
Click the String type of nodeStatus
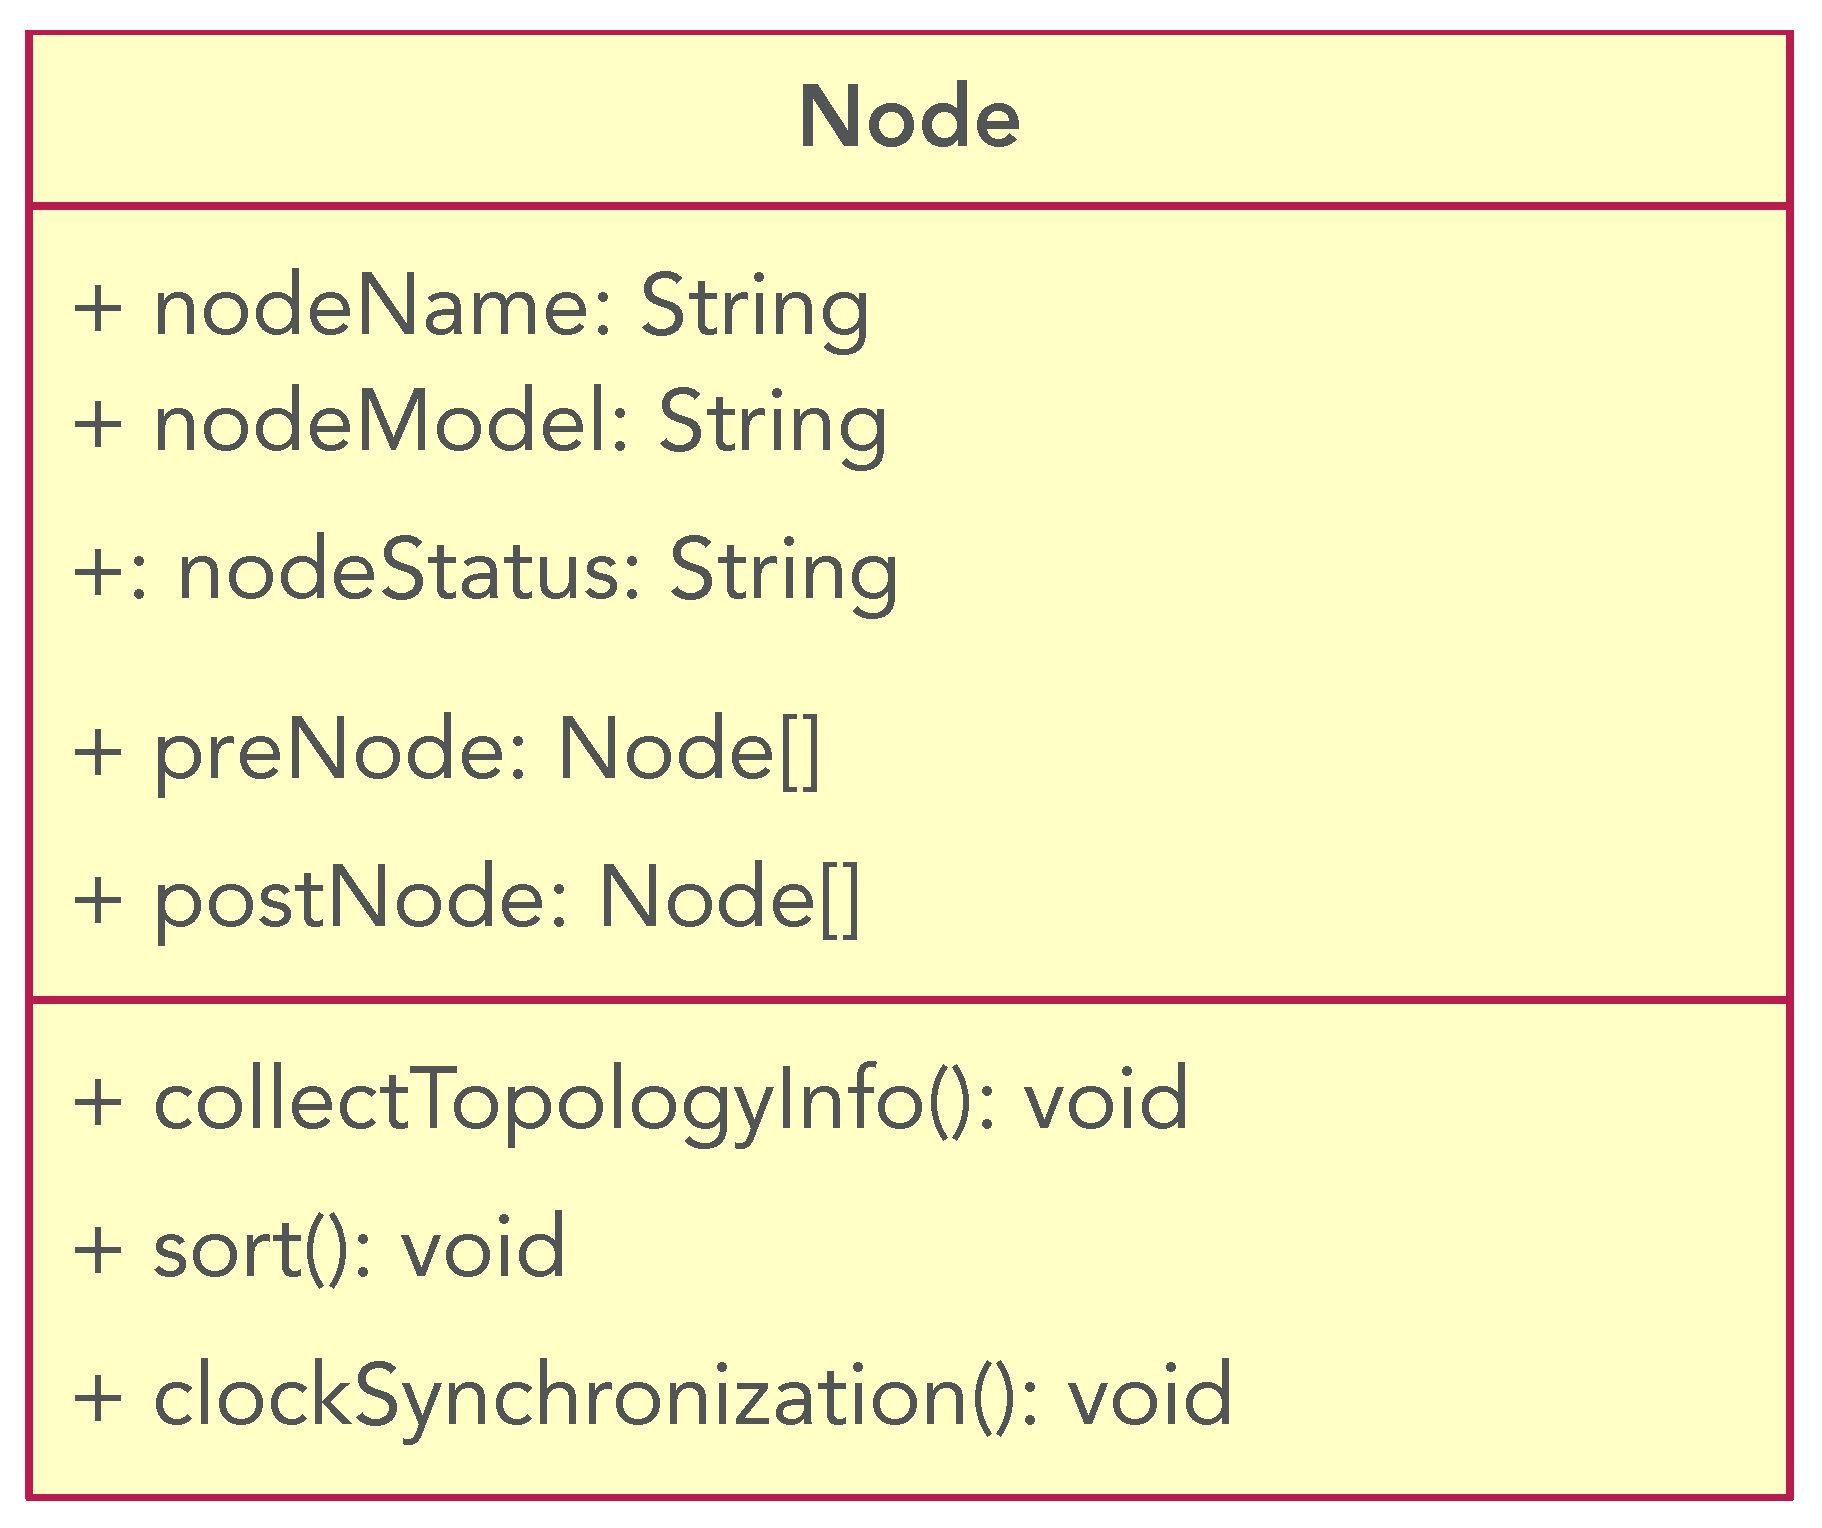point(783,570)
